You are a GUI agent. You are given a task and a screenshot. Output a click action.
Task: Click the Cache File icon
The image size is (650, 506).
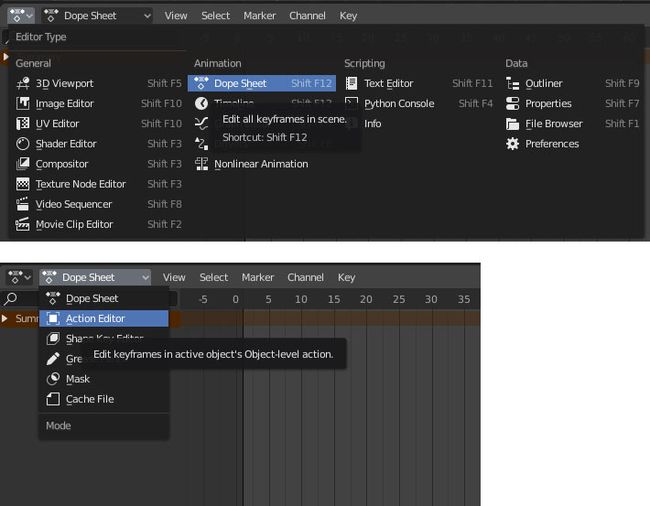coord(53,399)
